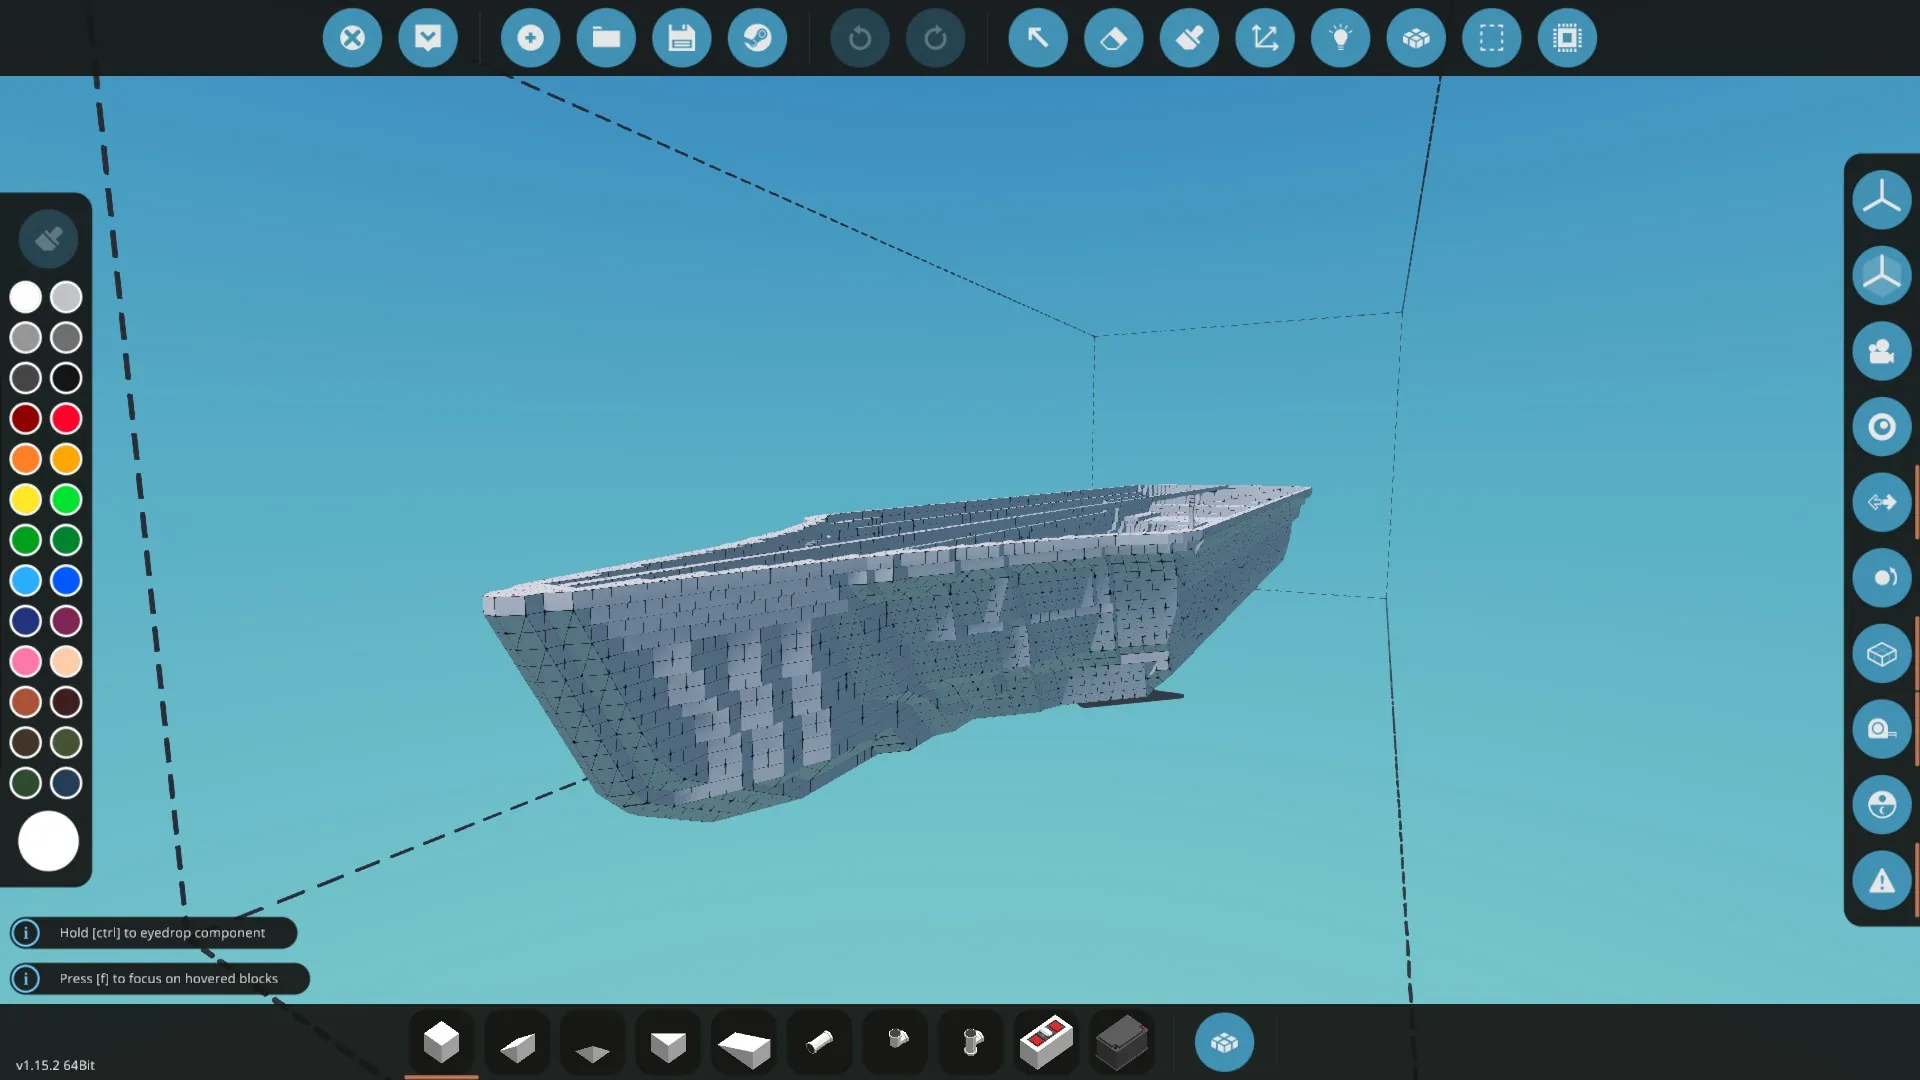Image resolution: width=1920 pixels, height=1080 pixels.
Task: Select the battery component in hotbar
Action: 1121,1042
